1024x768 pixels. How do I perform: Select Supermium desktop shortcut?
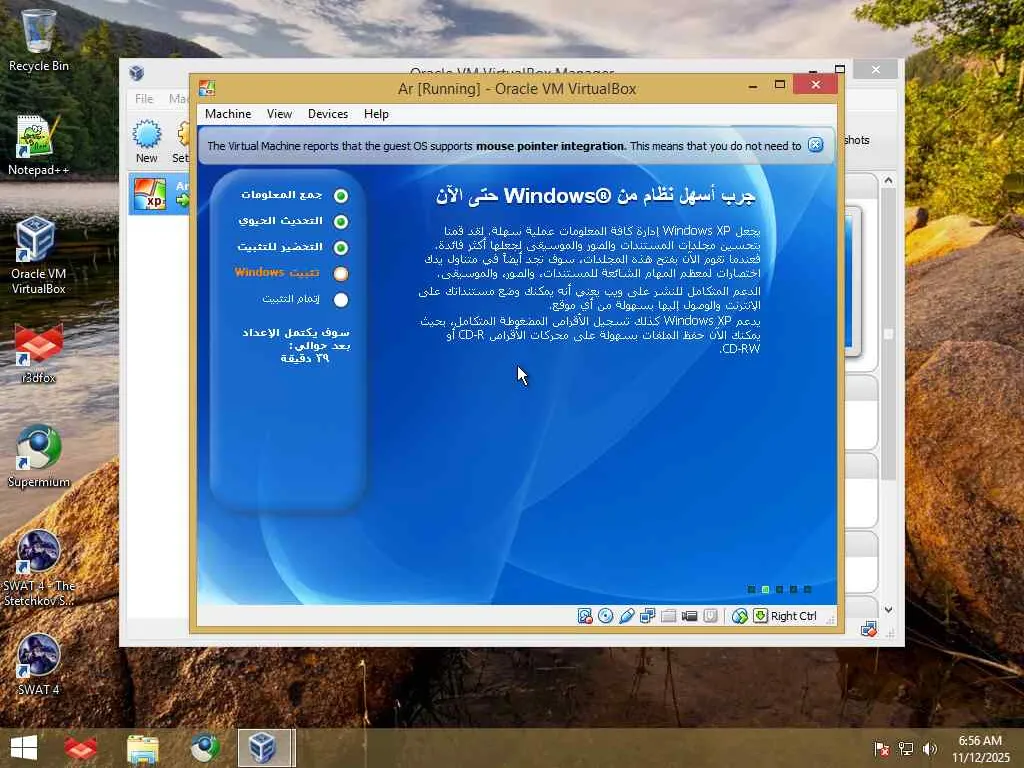pyautogui.click(x=39, y=456)
